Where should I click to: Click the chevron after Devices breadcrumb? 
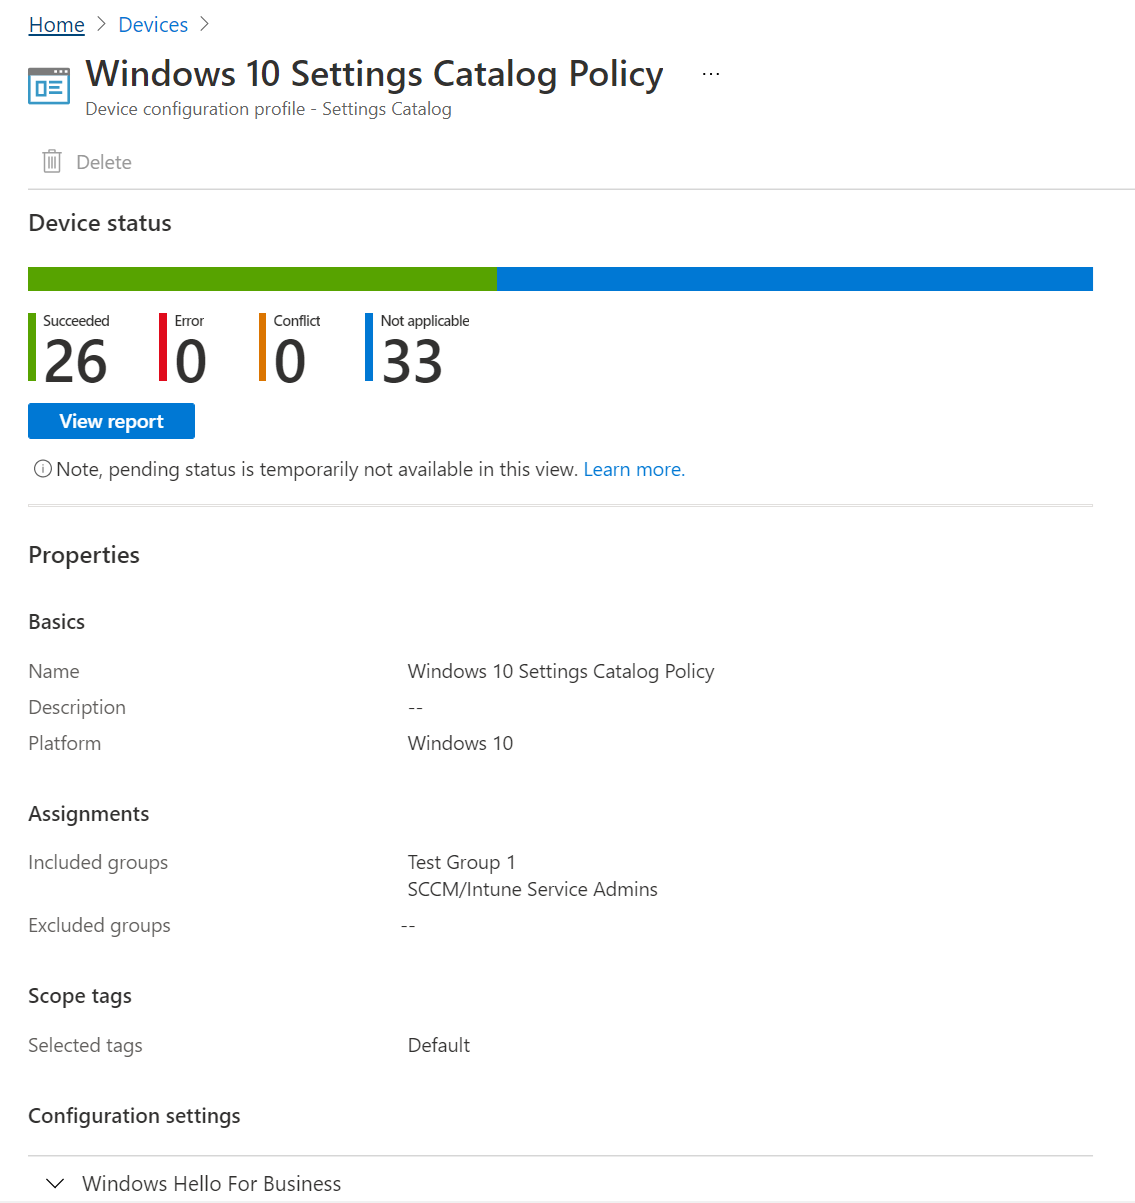205,24
